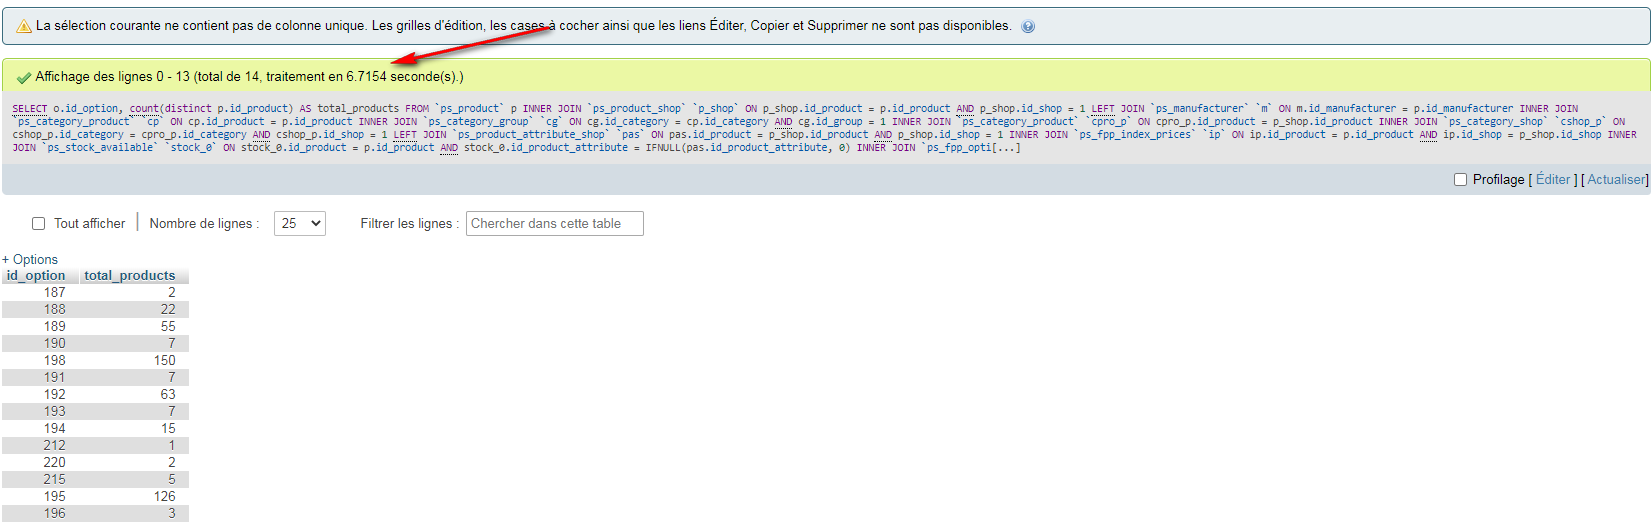Click the id_option cell with value 196
1651x524 pixels.
point(54,514)
